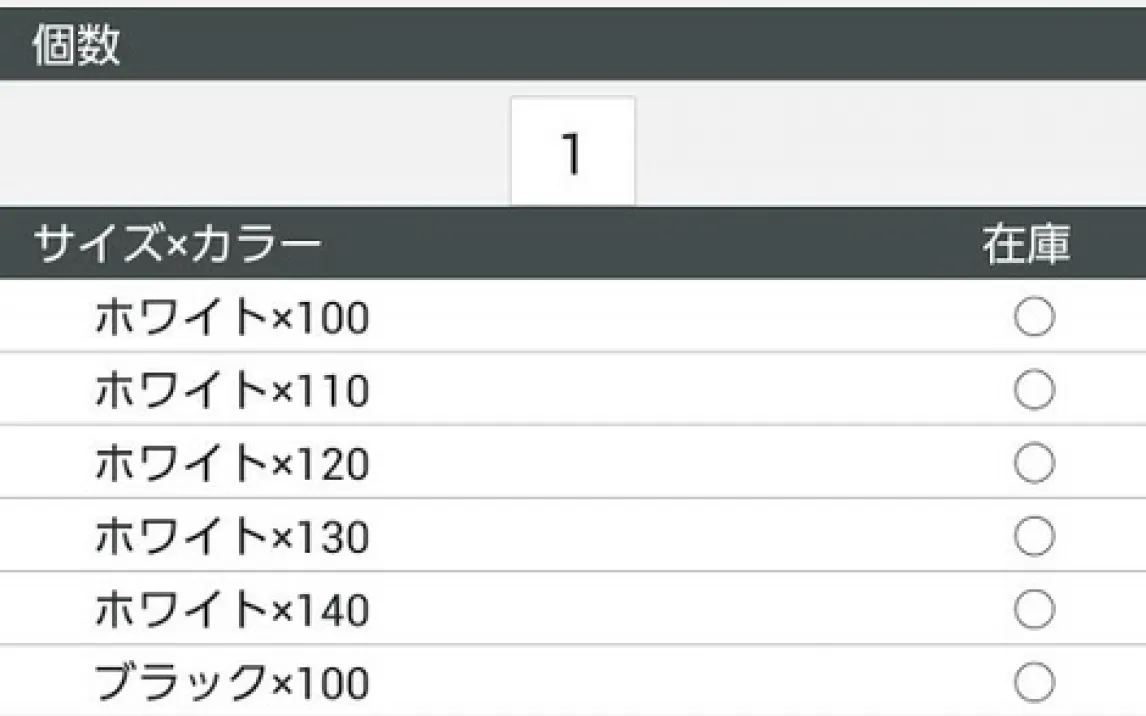This screenshot has height=716, width=1146.
Task: Choose the ホワイト×120 stock circle
Action: [1033, 464]
